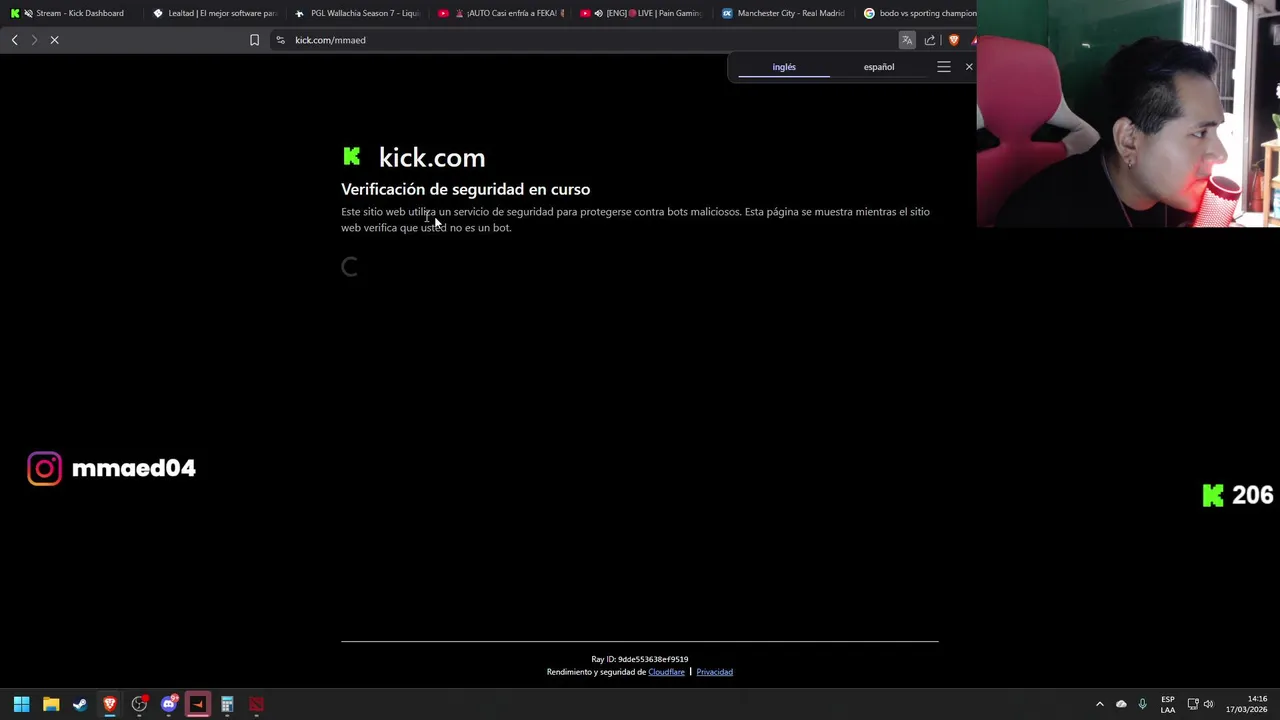Open the Cloudflare link in the footer
Screen dimensions: 1280x720
click(666, 672)
